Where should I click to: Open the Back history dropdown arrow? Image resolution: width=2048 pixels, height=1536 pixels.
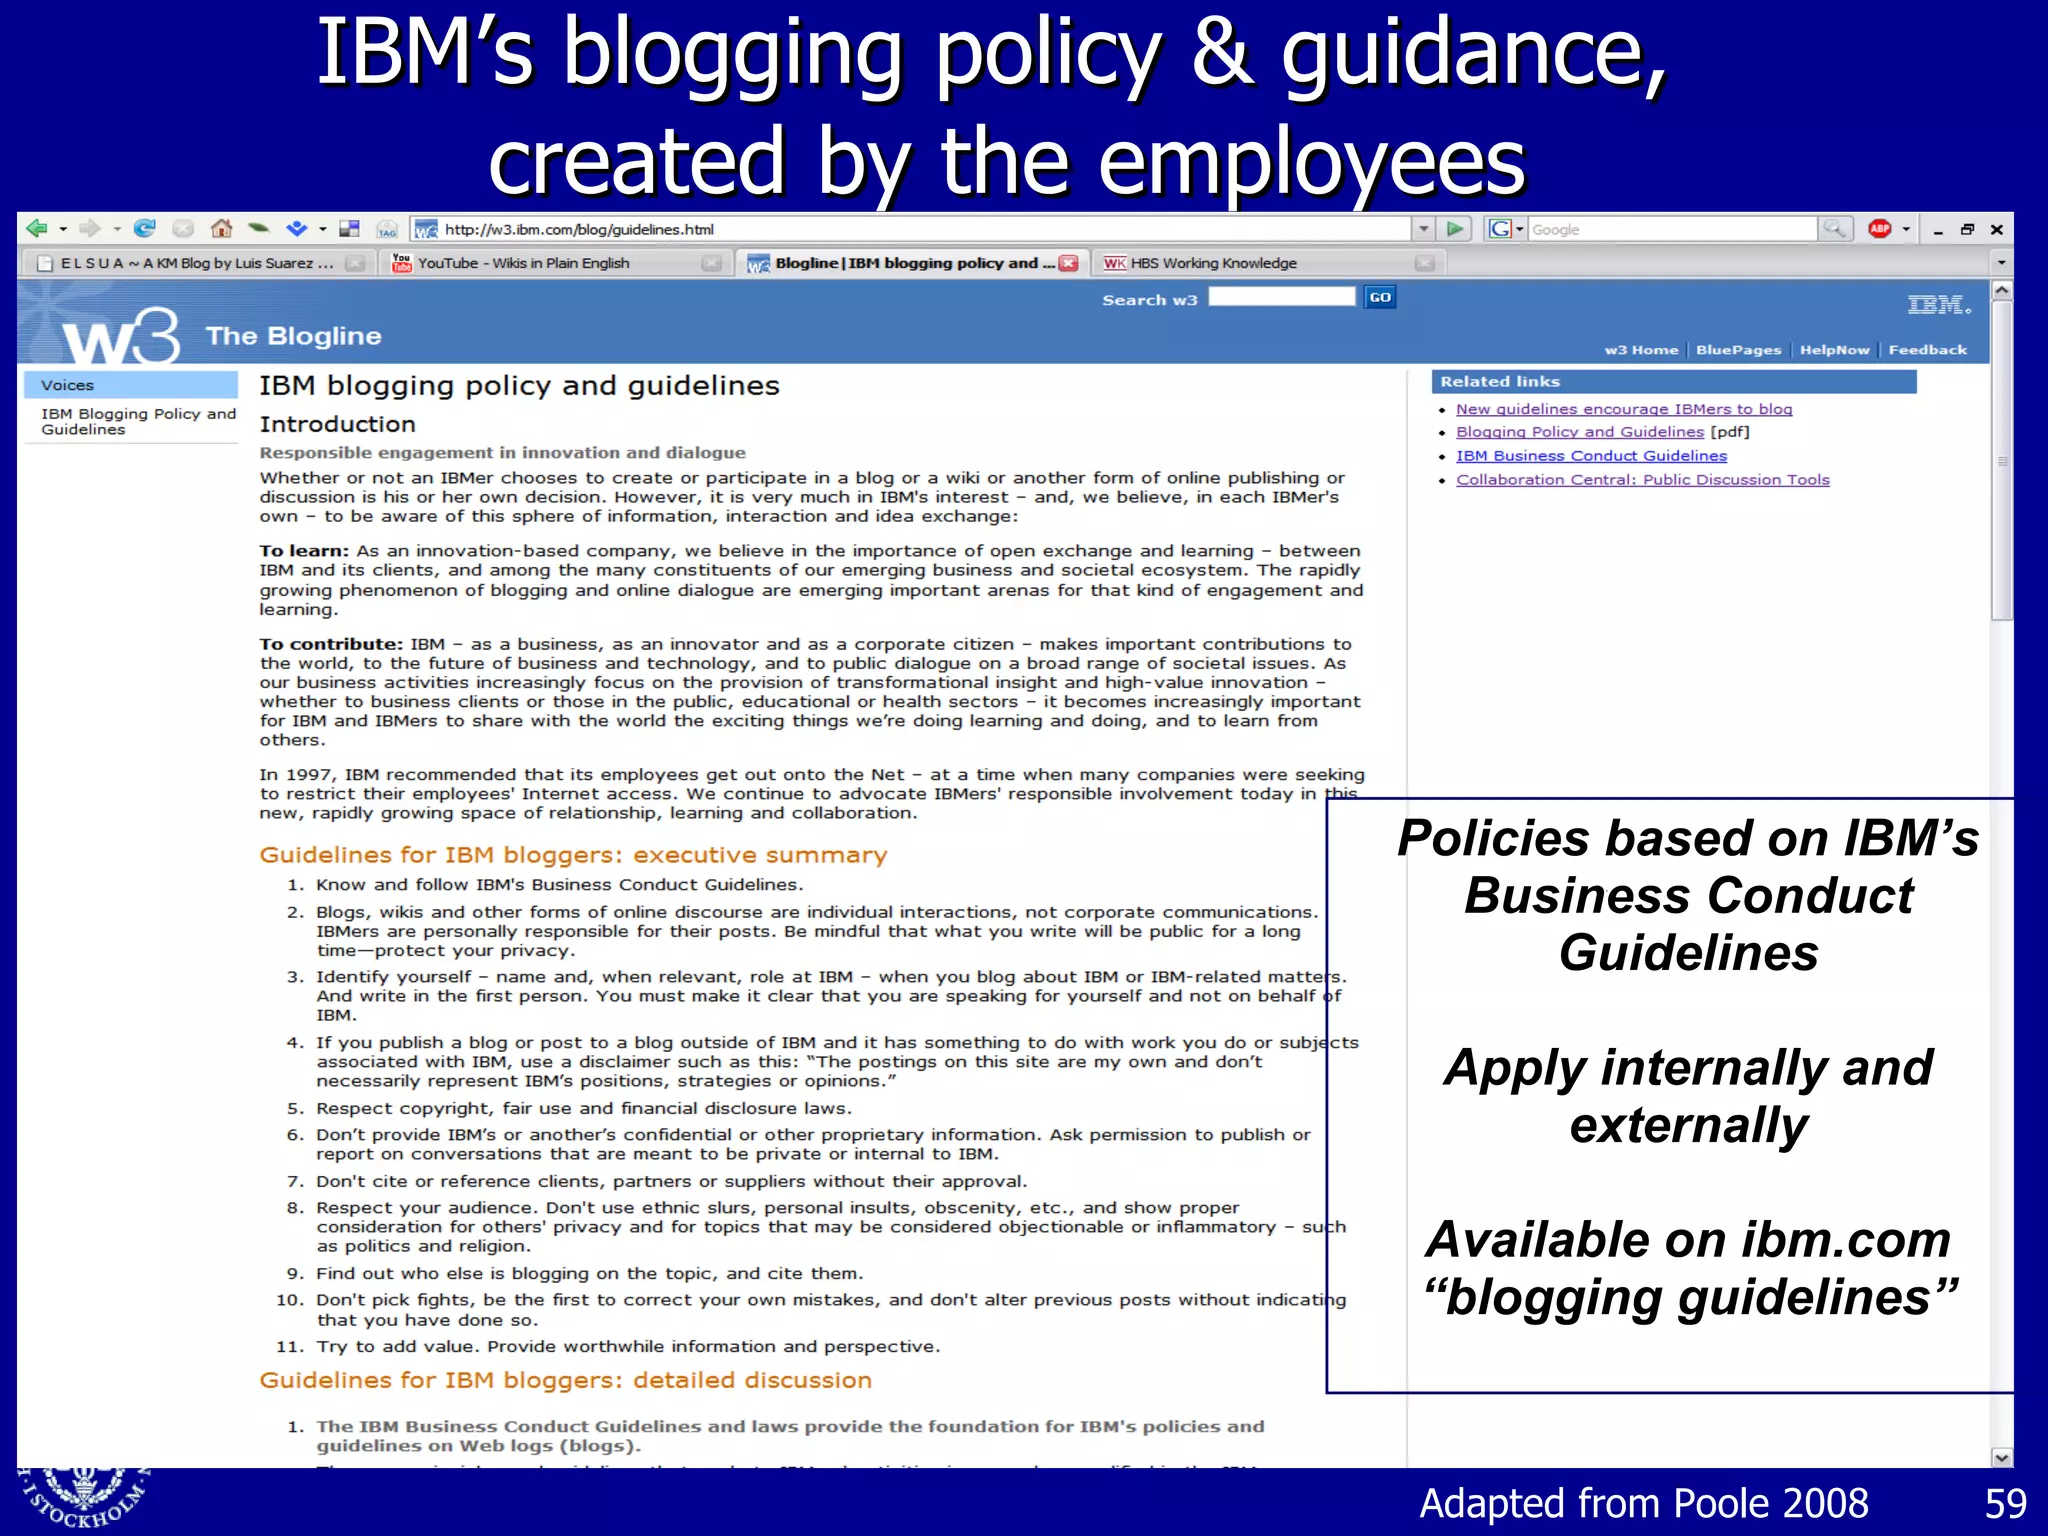[x=63, y=229]
